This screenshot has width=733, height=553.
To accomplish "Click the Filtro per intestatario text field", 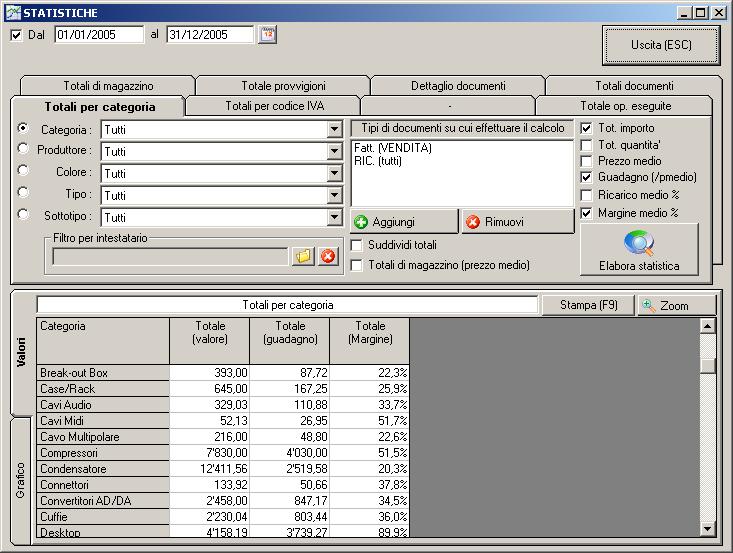I will 170,256.
